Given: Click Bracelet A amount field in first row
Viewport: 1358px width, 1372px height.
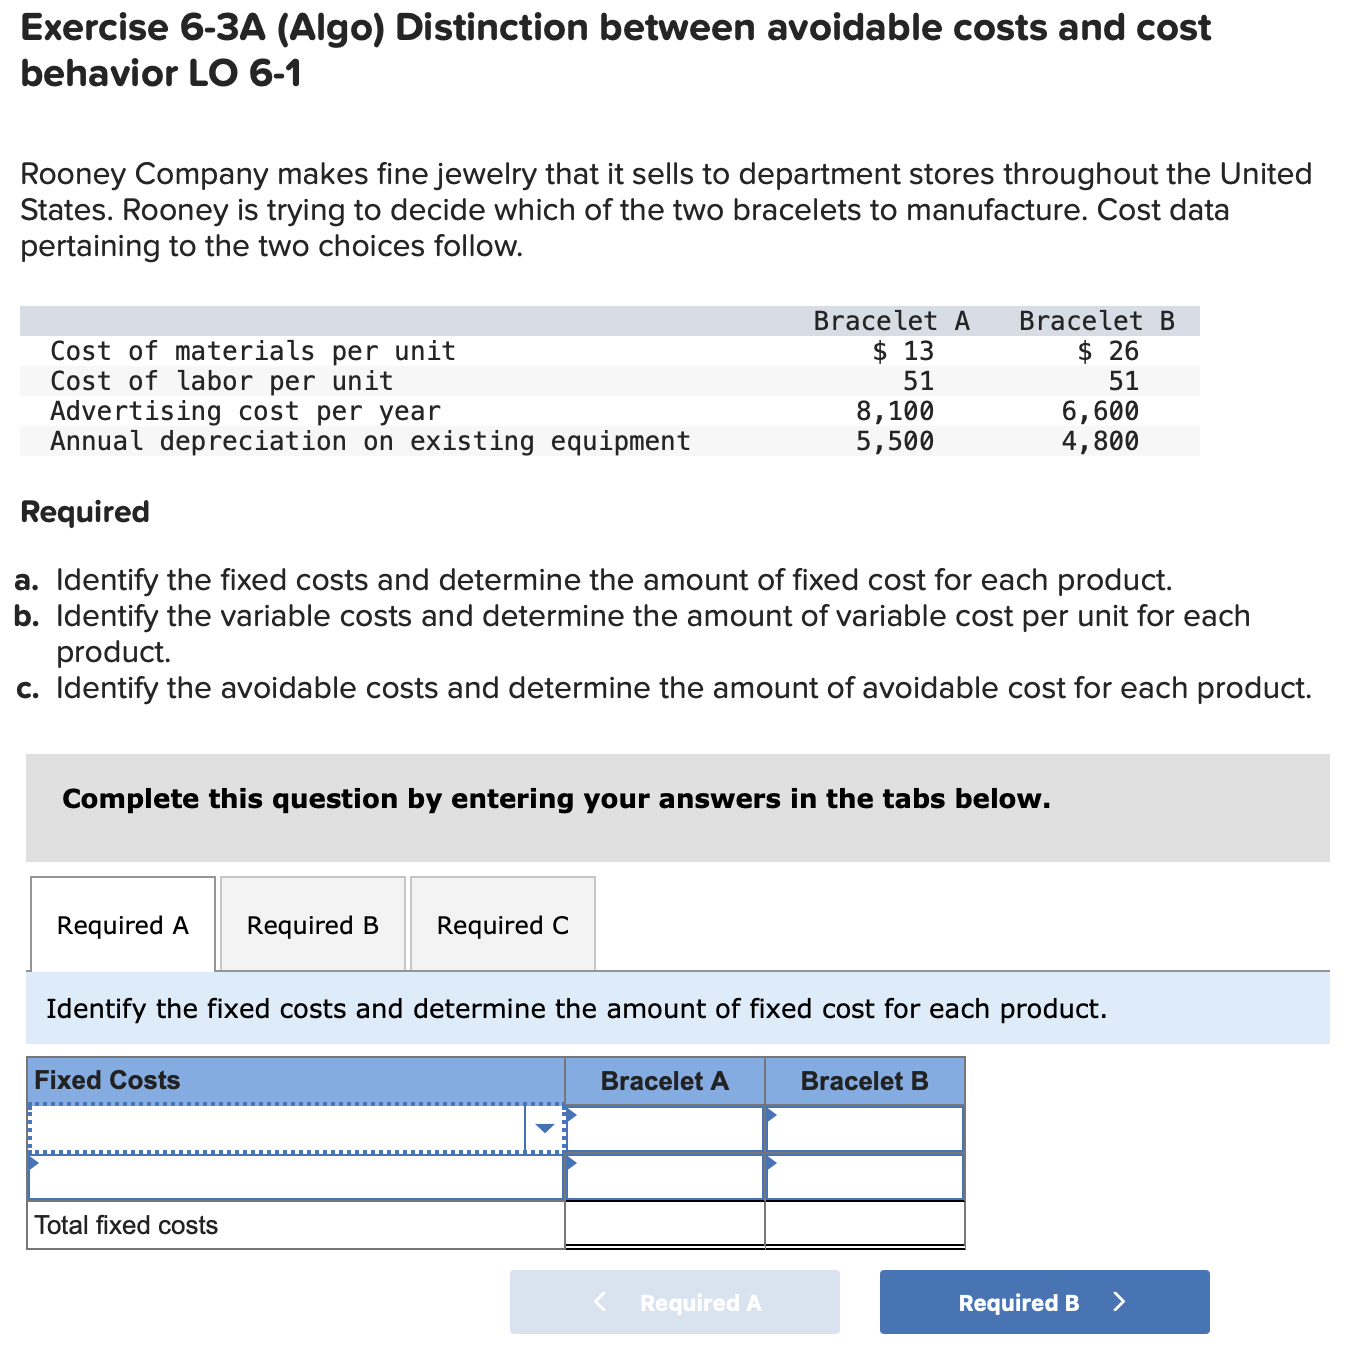Looking at the screenshot, I should click(665, 1128).
